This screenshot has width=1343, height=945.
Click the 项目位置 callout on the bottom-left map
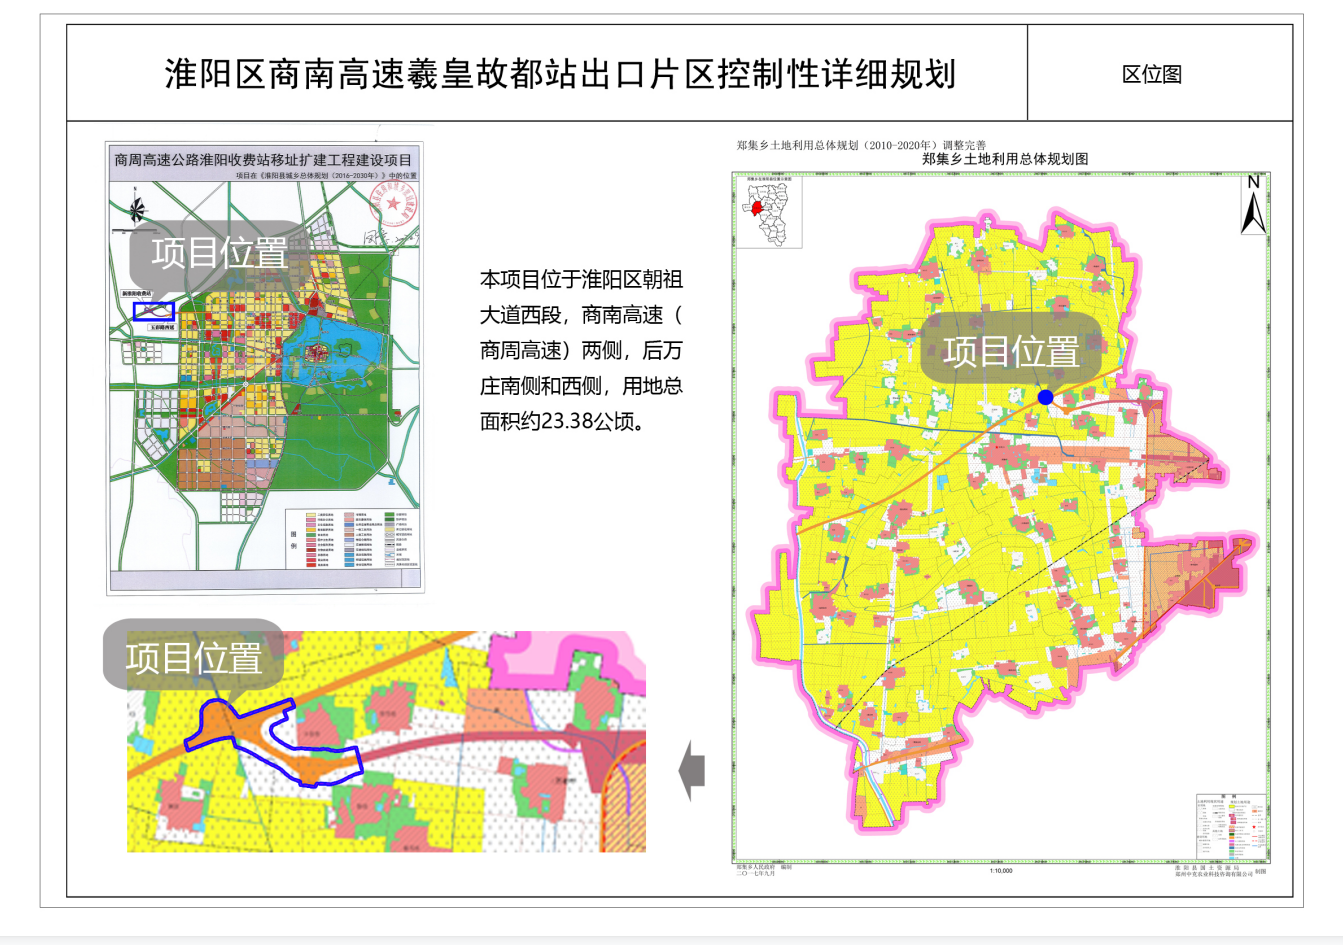(x=193, y=657)
